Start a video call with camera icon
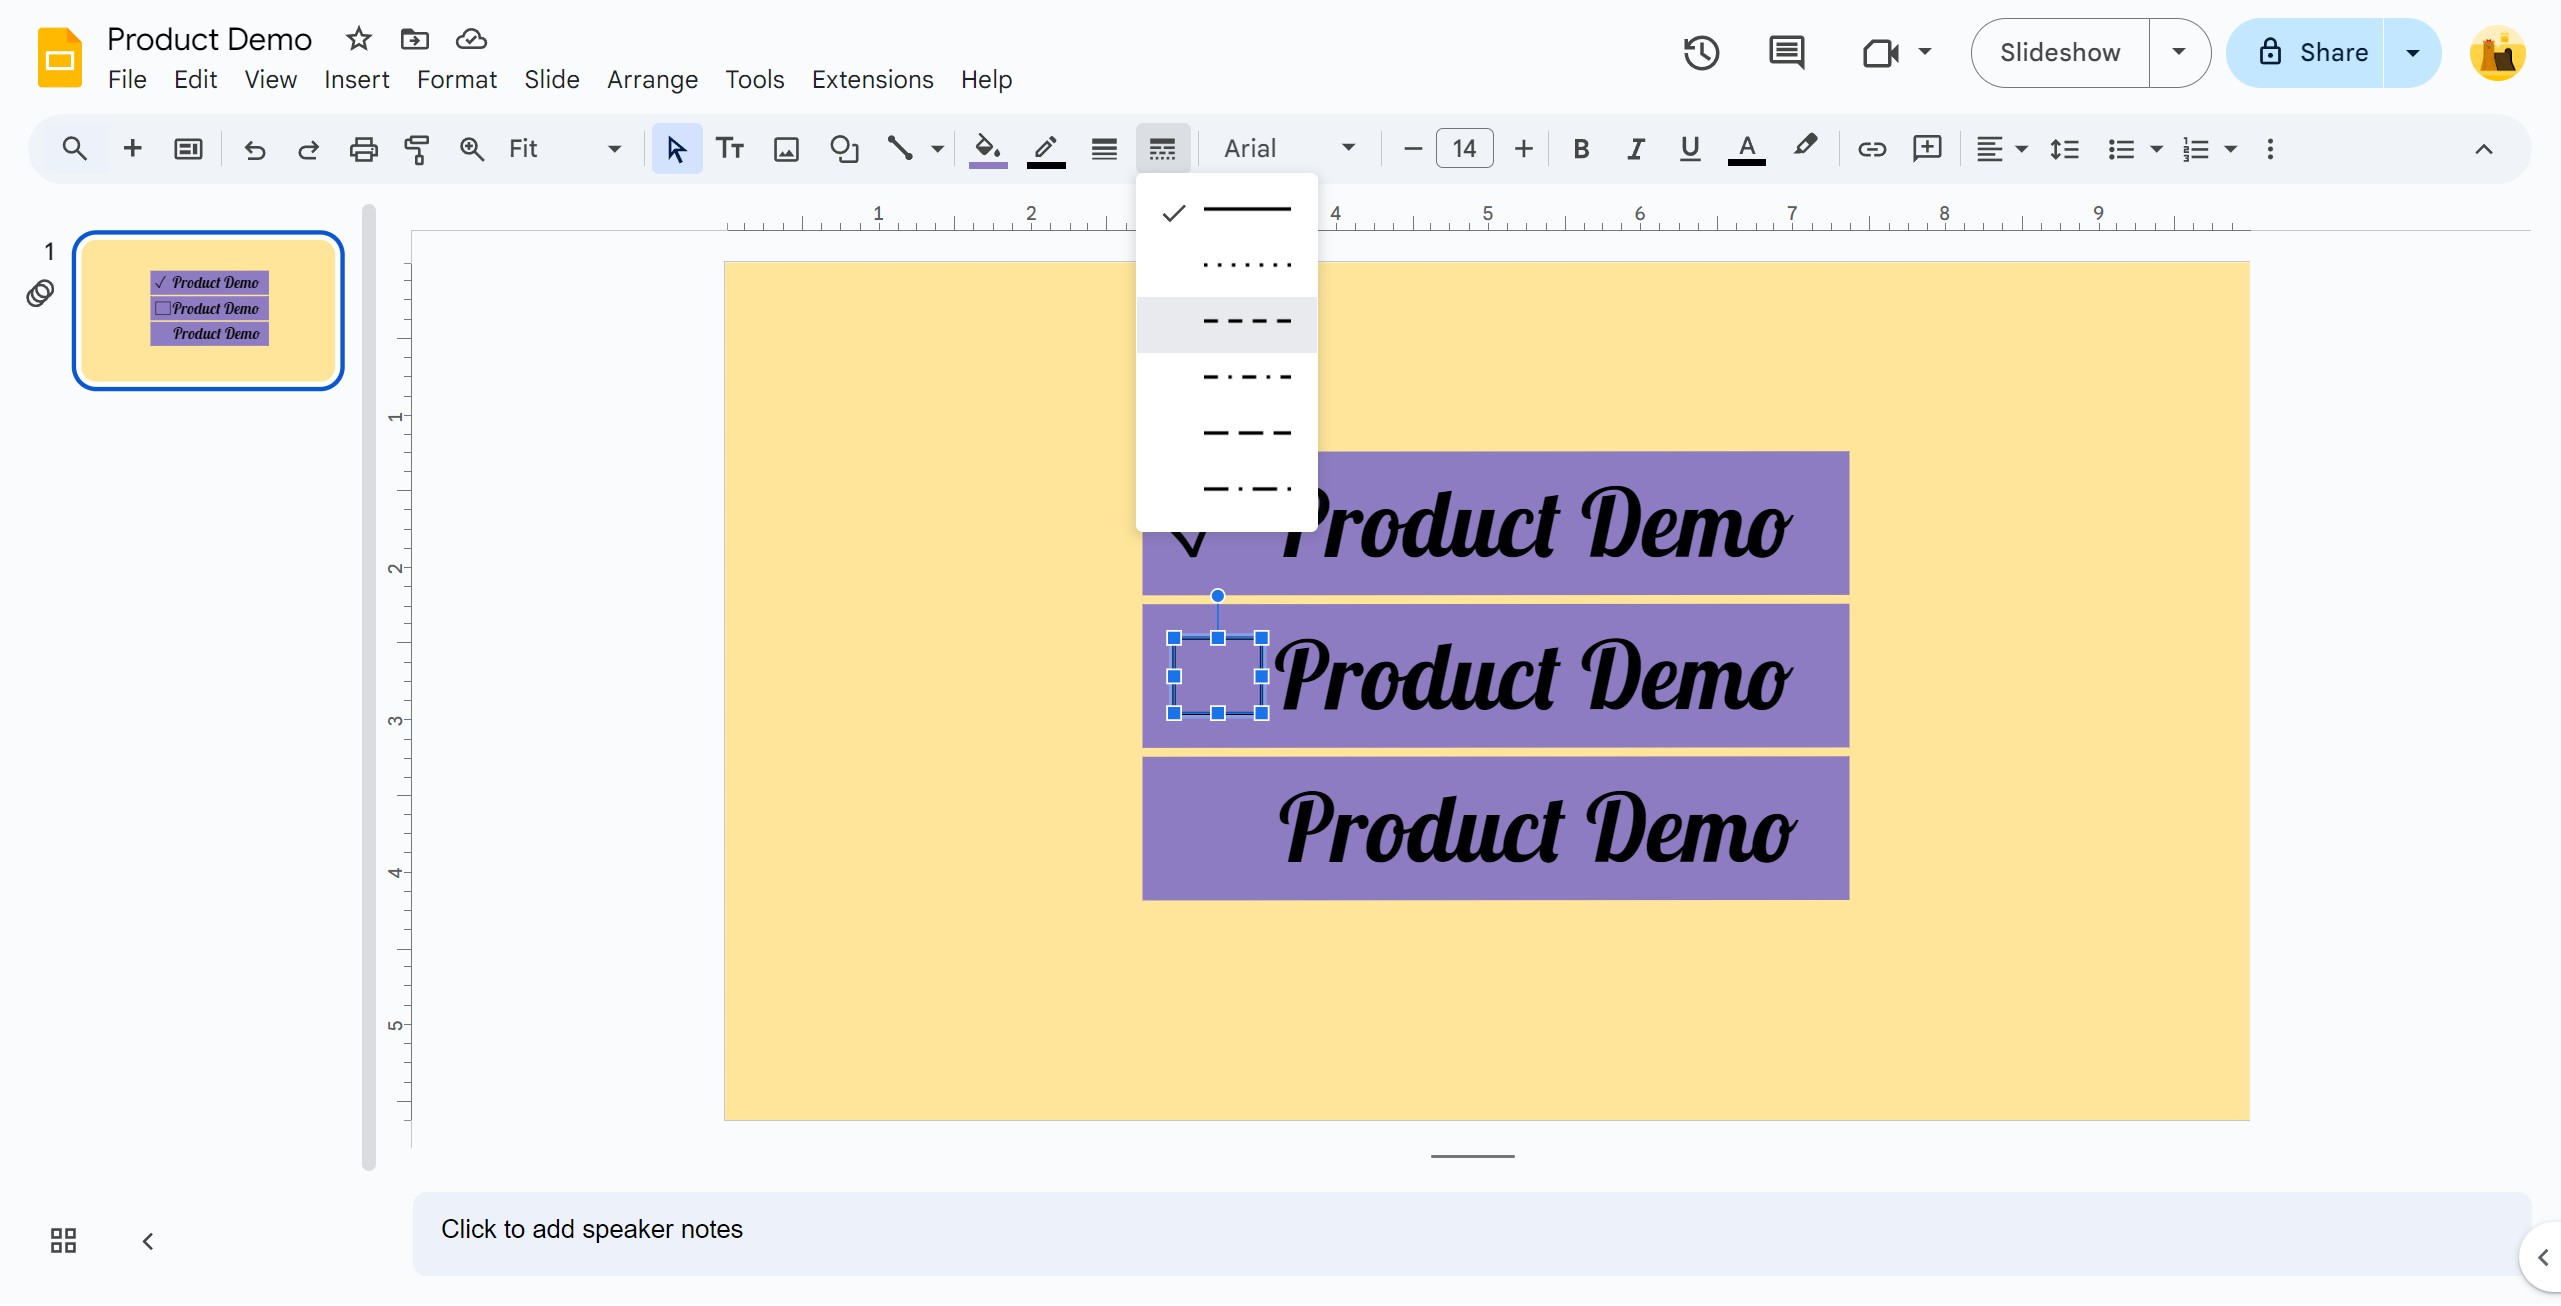Screen dimensions: 2561x1306 coord(1880,53)
